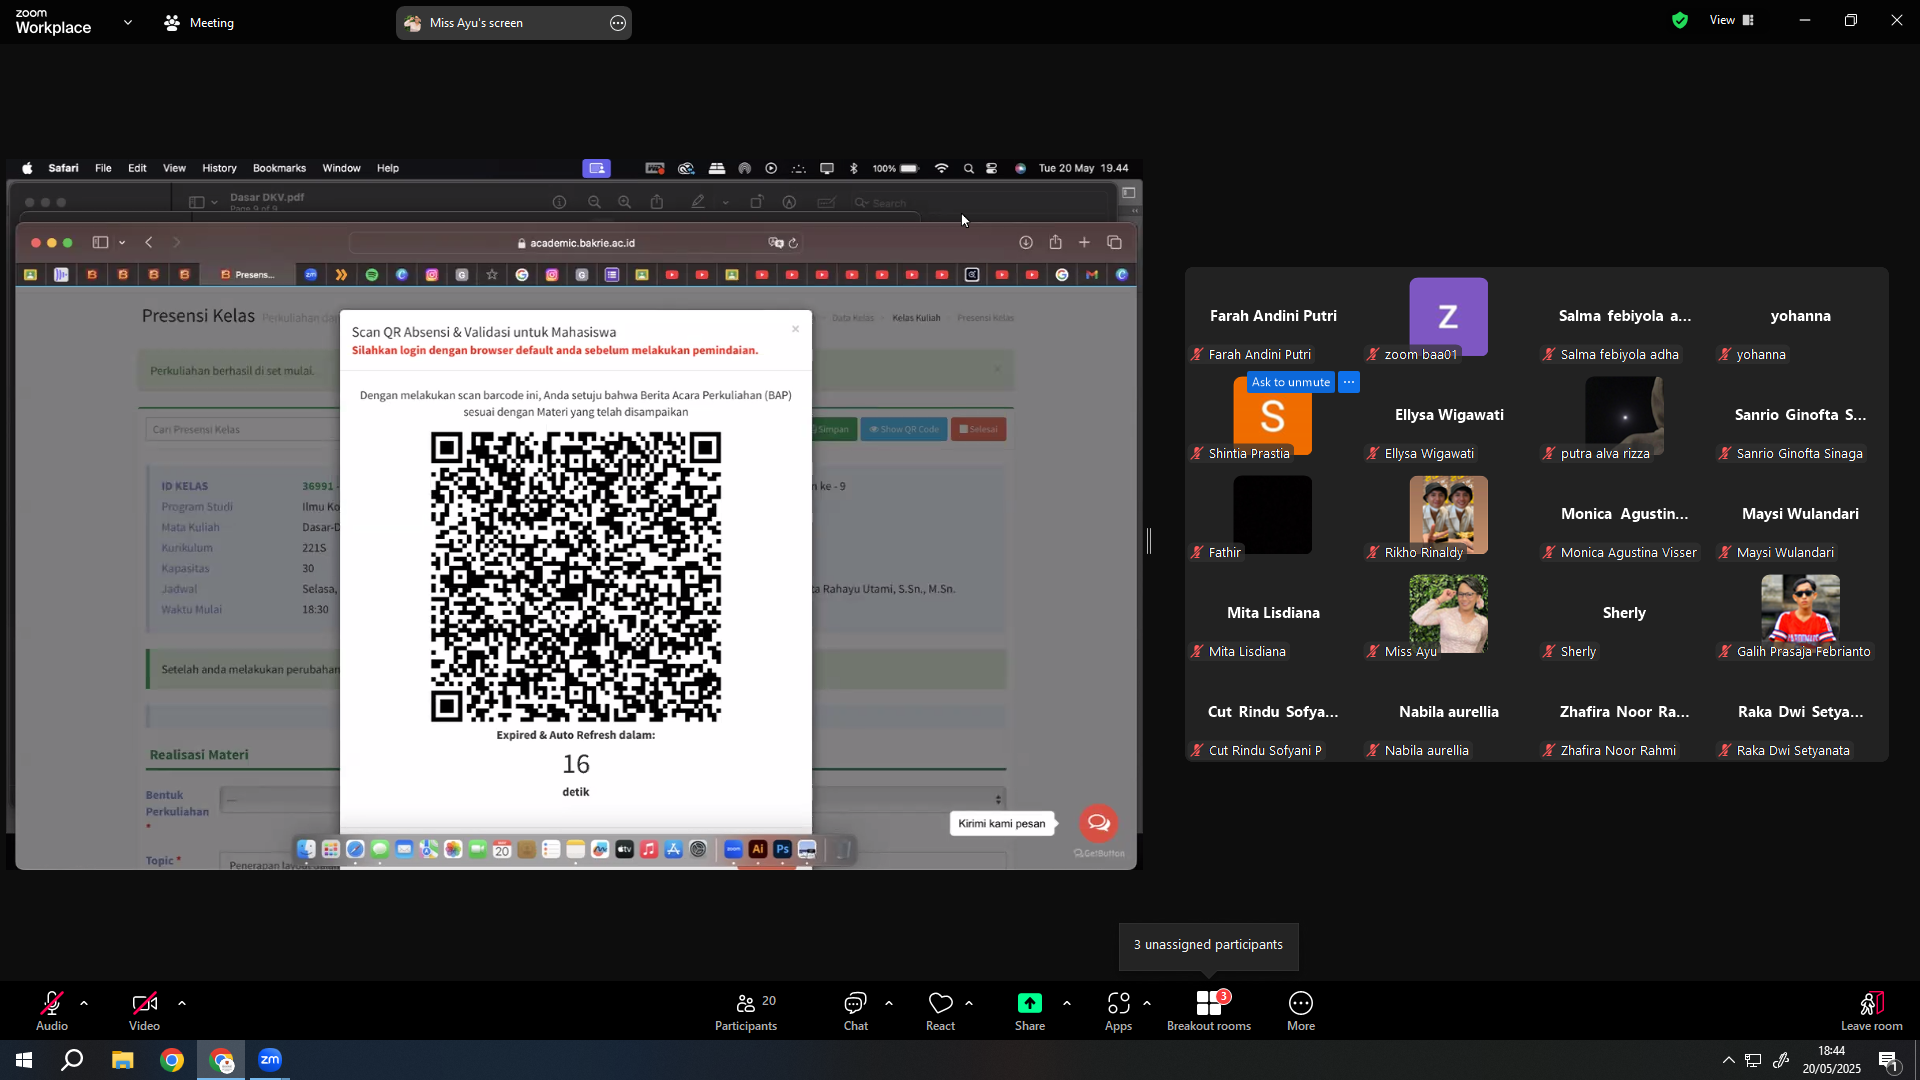Viewport: 1920px width, 1080px height.
Task: Toggle the Zoom microphone mute button
Action: [52, 1010]
